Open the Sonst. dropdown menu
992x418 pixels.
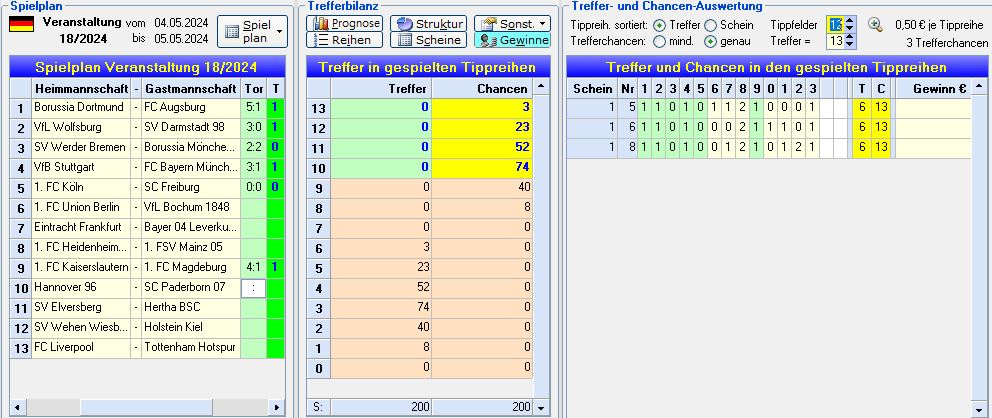point(512,23)
